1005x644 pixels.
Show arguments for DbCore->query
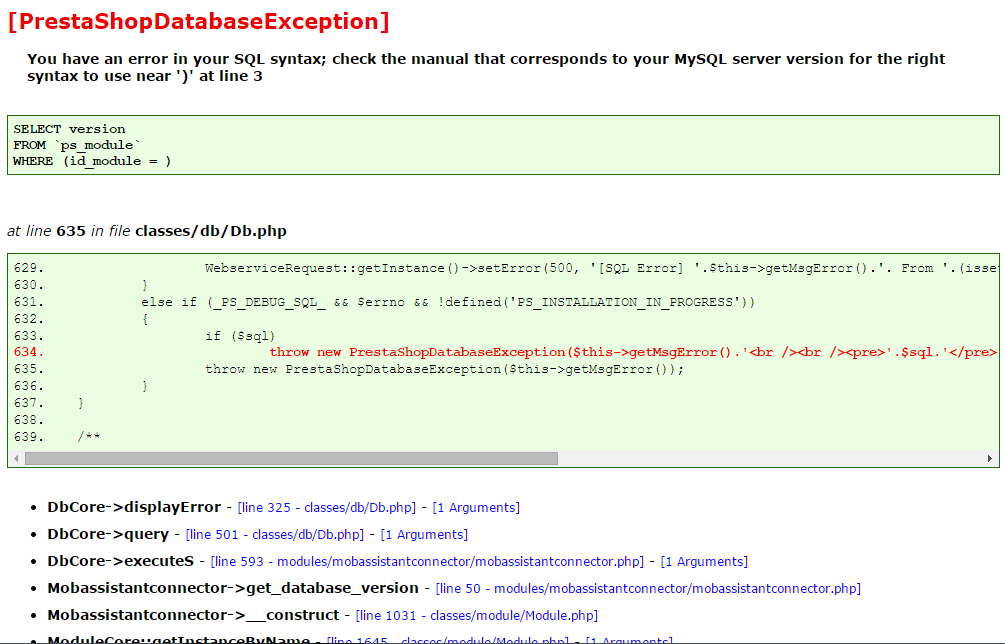click(x=424, y=534)
